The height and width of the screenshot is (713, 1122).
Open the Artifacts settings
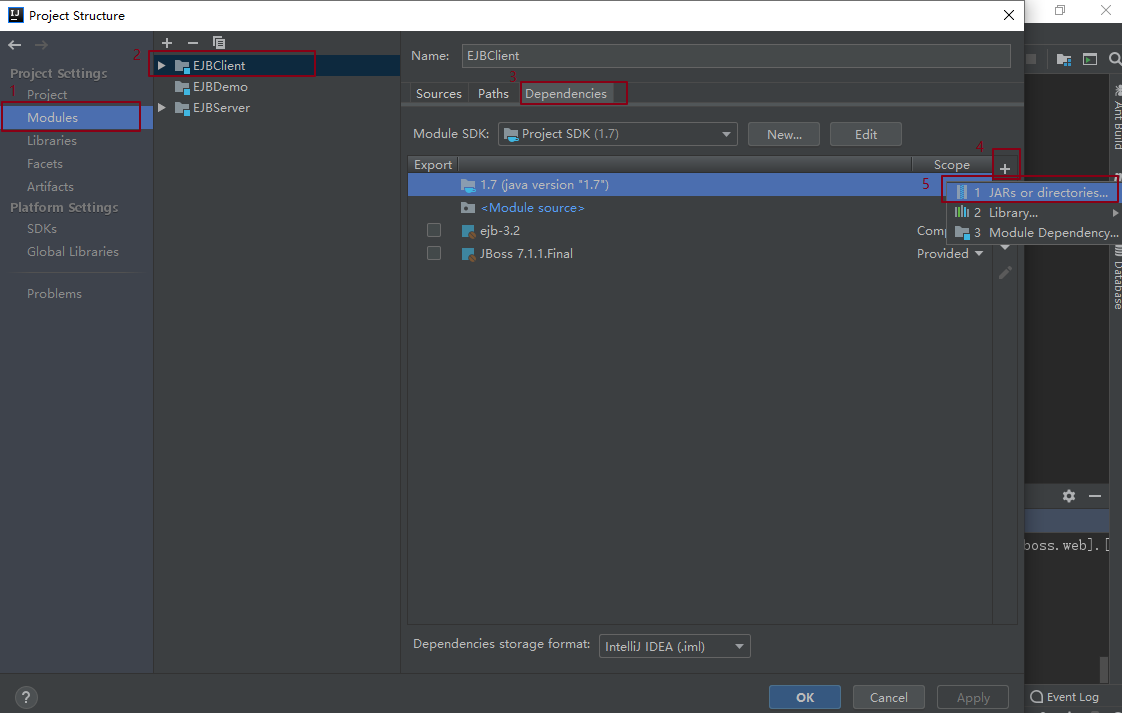point(50,186)
